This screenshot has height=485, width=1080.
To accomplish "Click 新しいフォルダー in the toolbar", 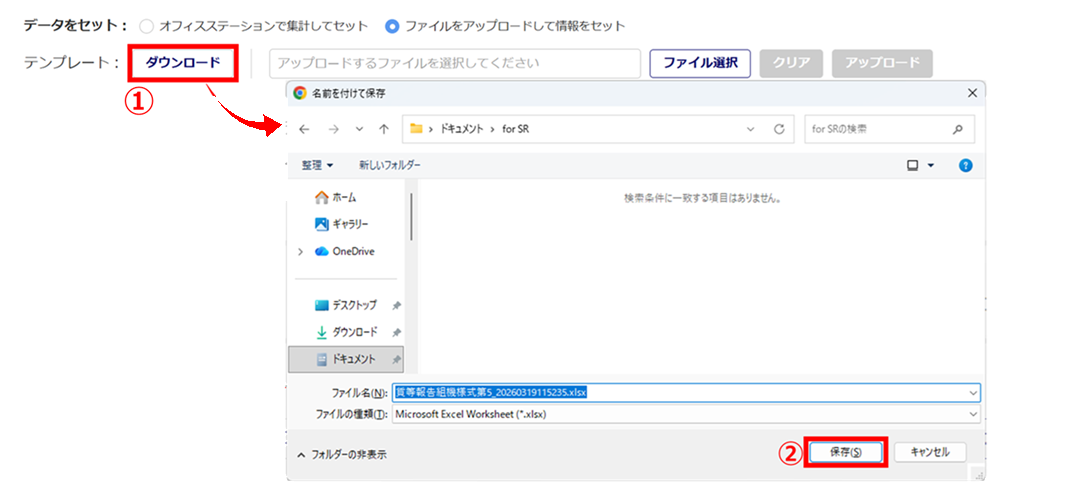I will 390,165.
